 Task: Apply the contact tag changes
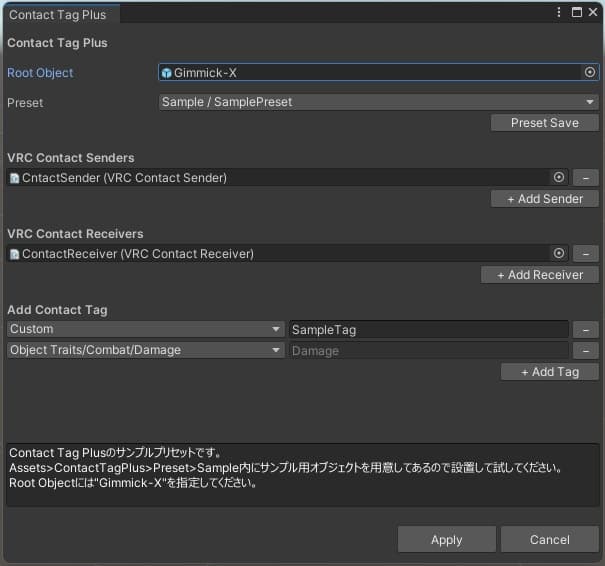[446, 539]
